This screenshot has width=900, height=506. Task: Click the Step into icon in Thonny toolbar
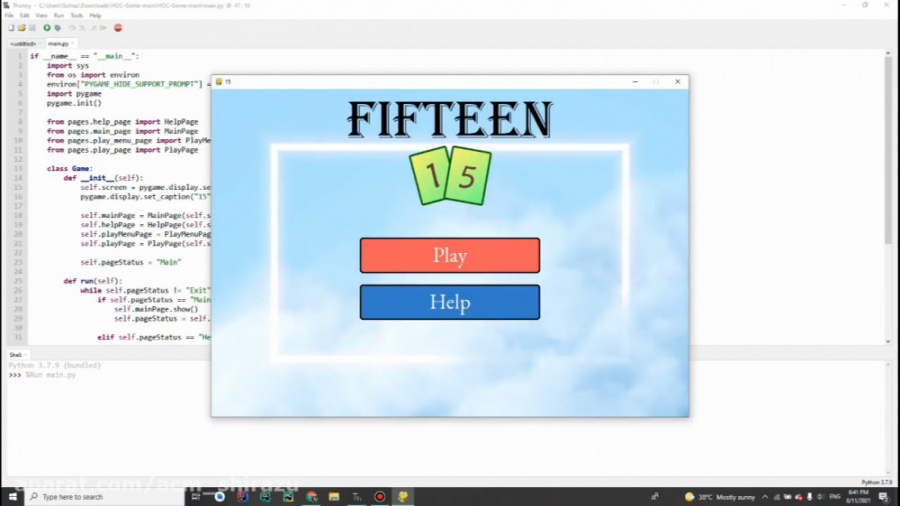point(82,28)
